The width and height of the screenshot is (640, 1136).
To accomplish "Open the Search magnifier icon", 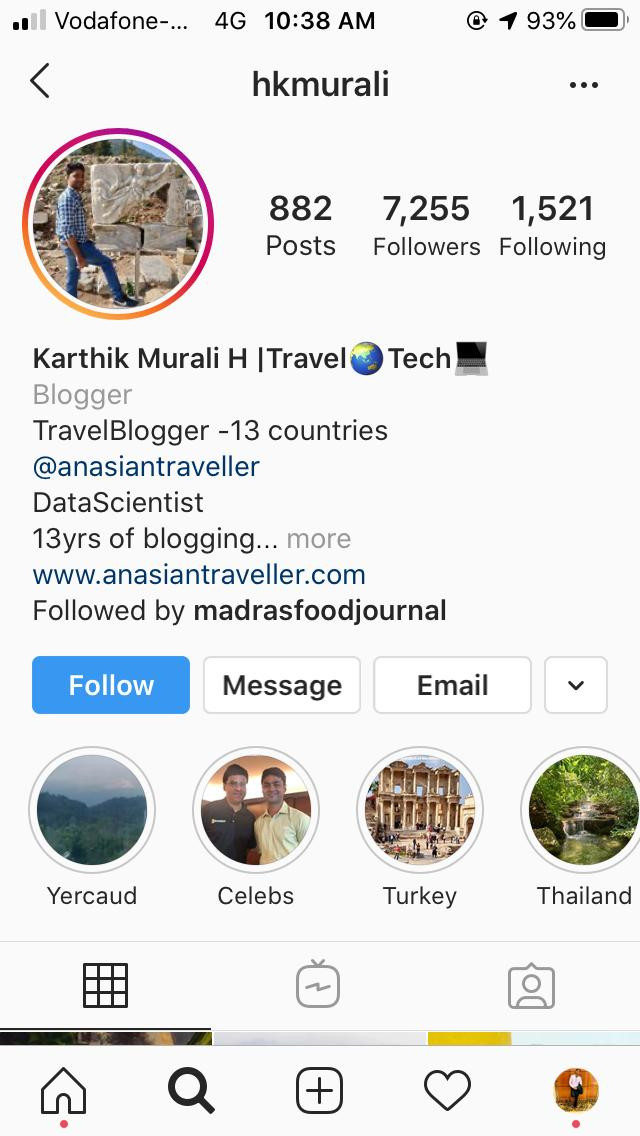I will (x=191, y=1090).
